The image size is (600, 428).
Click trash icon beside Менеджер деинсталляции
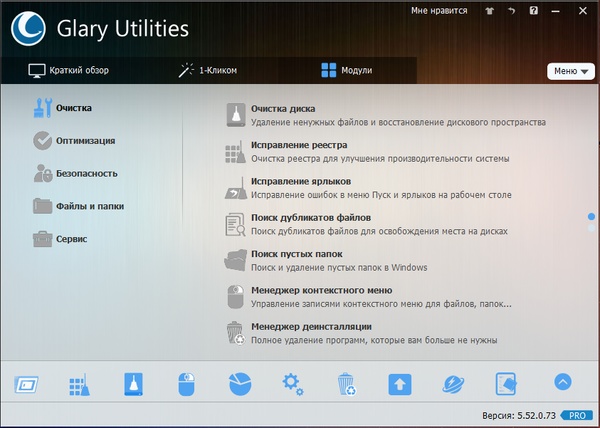tap(235, 333)
